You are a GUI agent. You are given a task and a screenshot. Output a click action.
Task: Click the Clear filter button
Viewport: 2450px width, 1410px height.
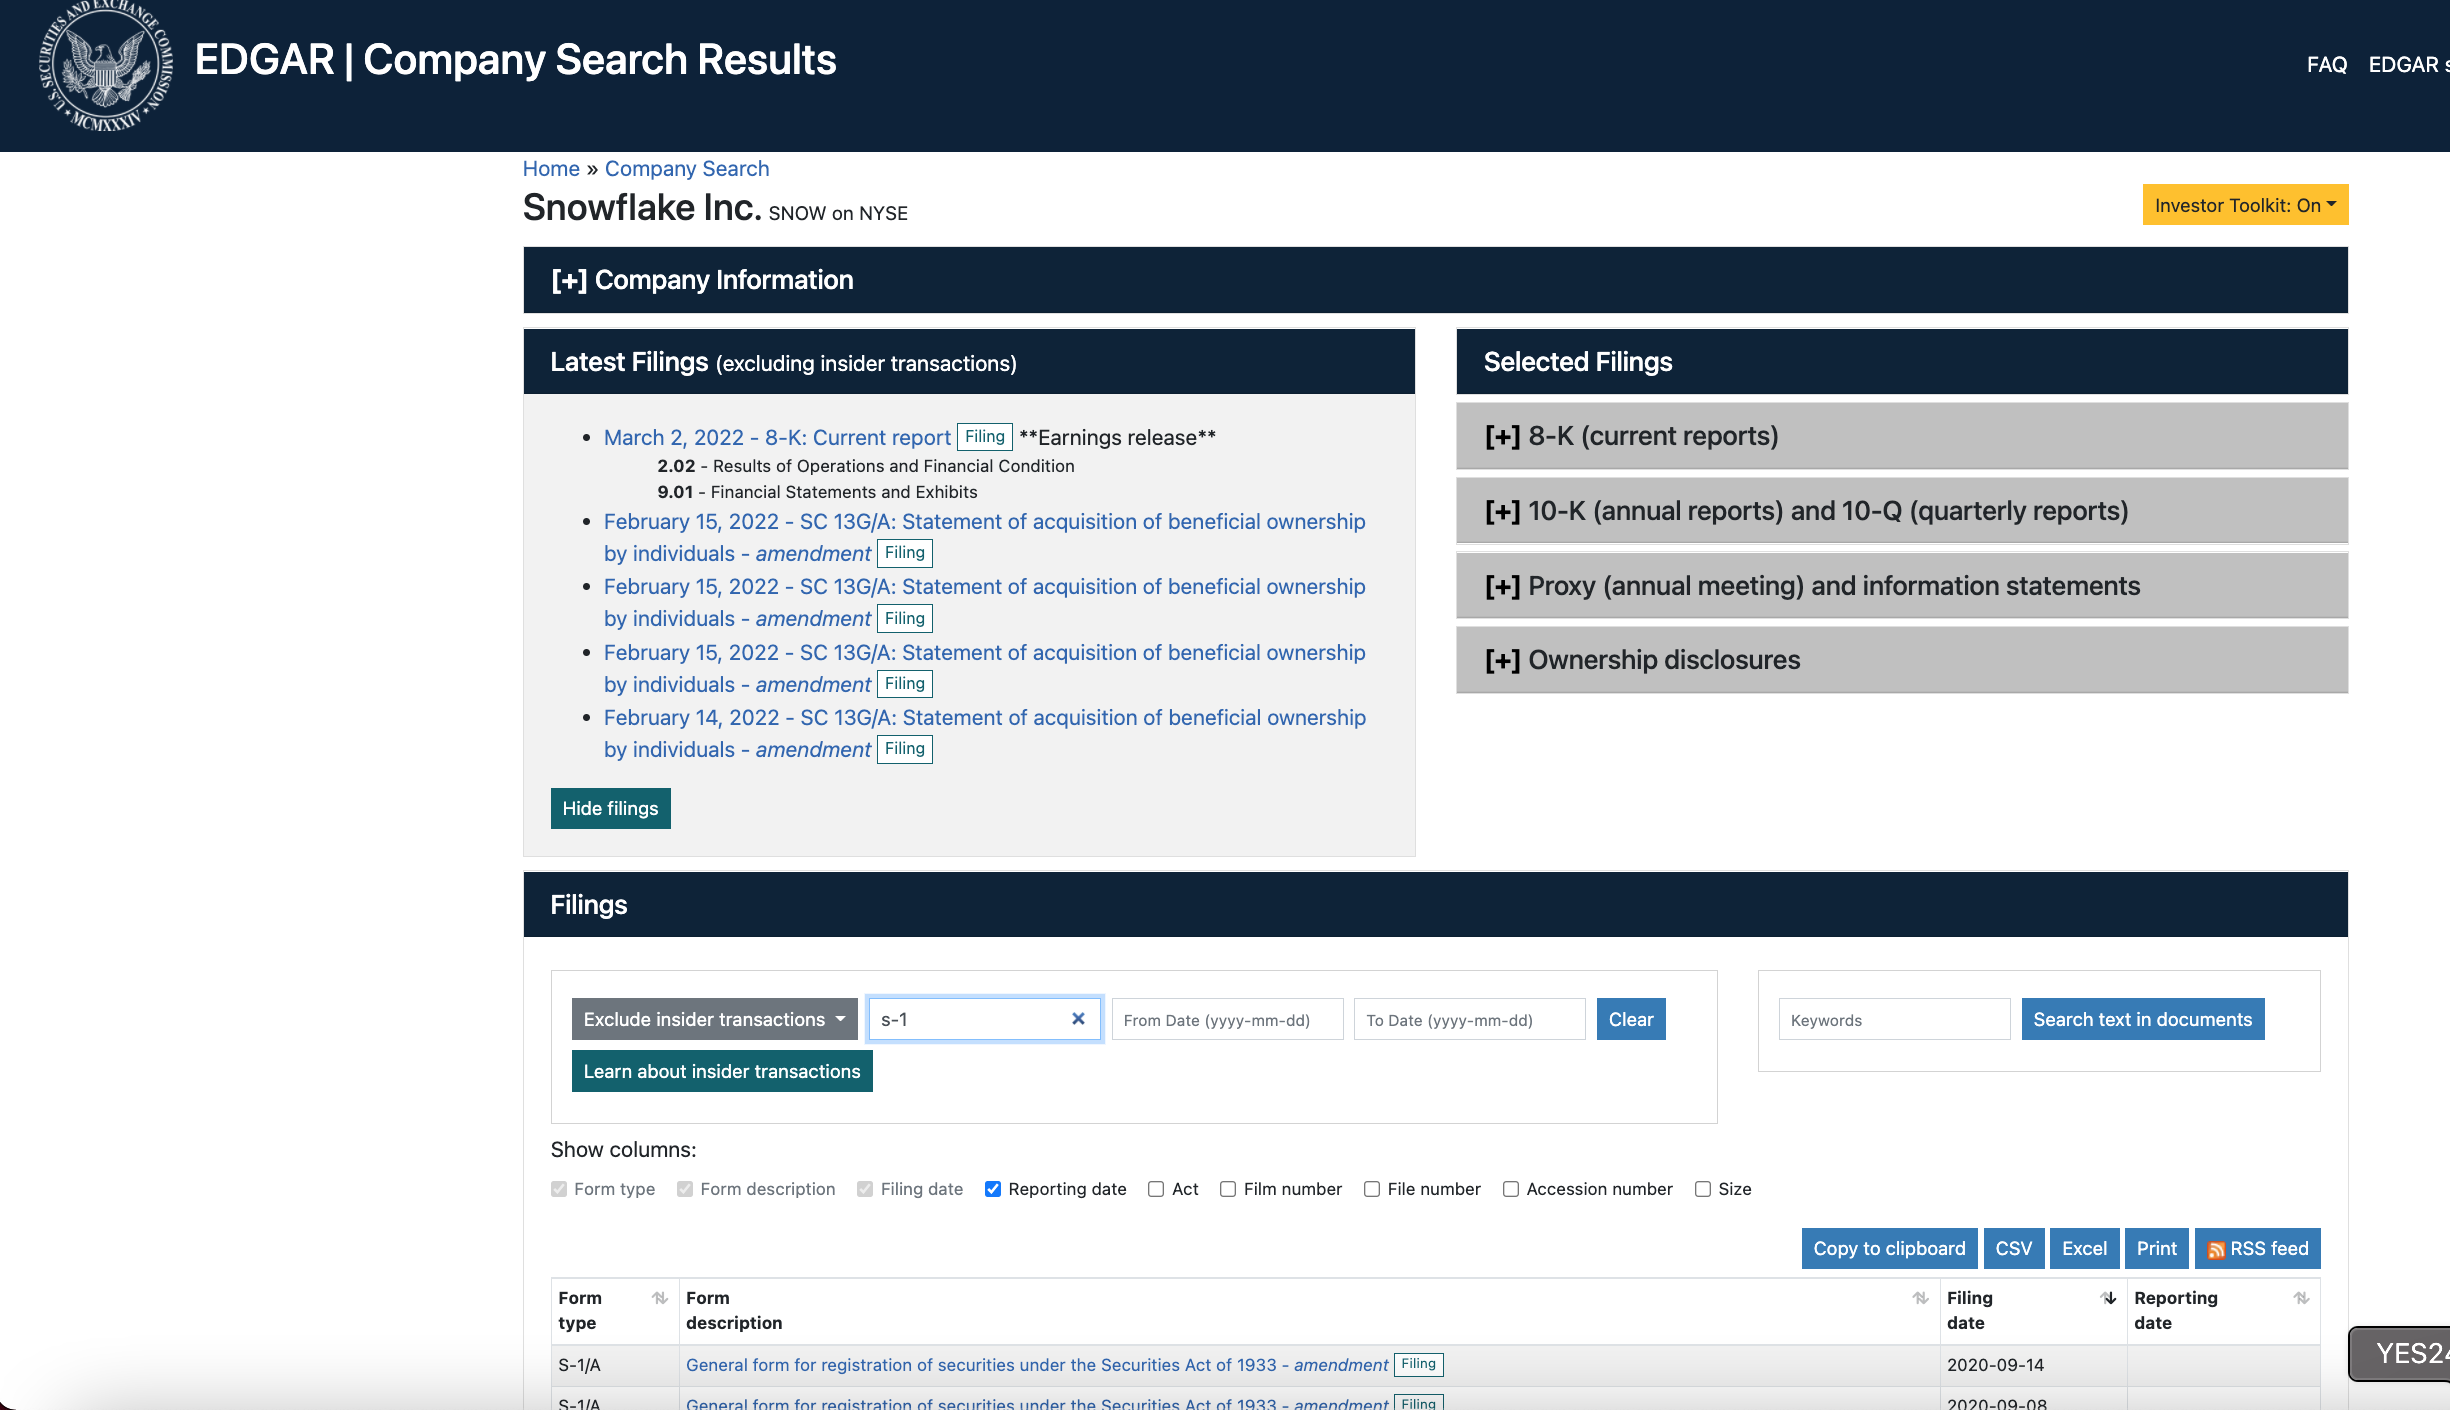(x=1631, y=1019)
